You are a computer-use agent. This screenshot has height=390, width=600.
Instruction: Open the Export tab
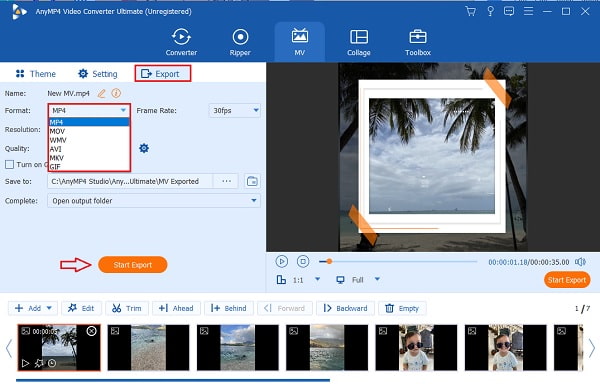pos(163,73)
